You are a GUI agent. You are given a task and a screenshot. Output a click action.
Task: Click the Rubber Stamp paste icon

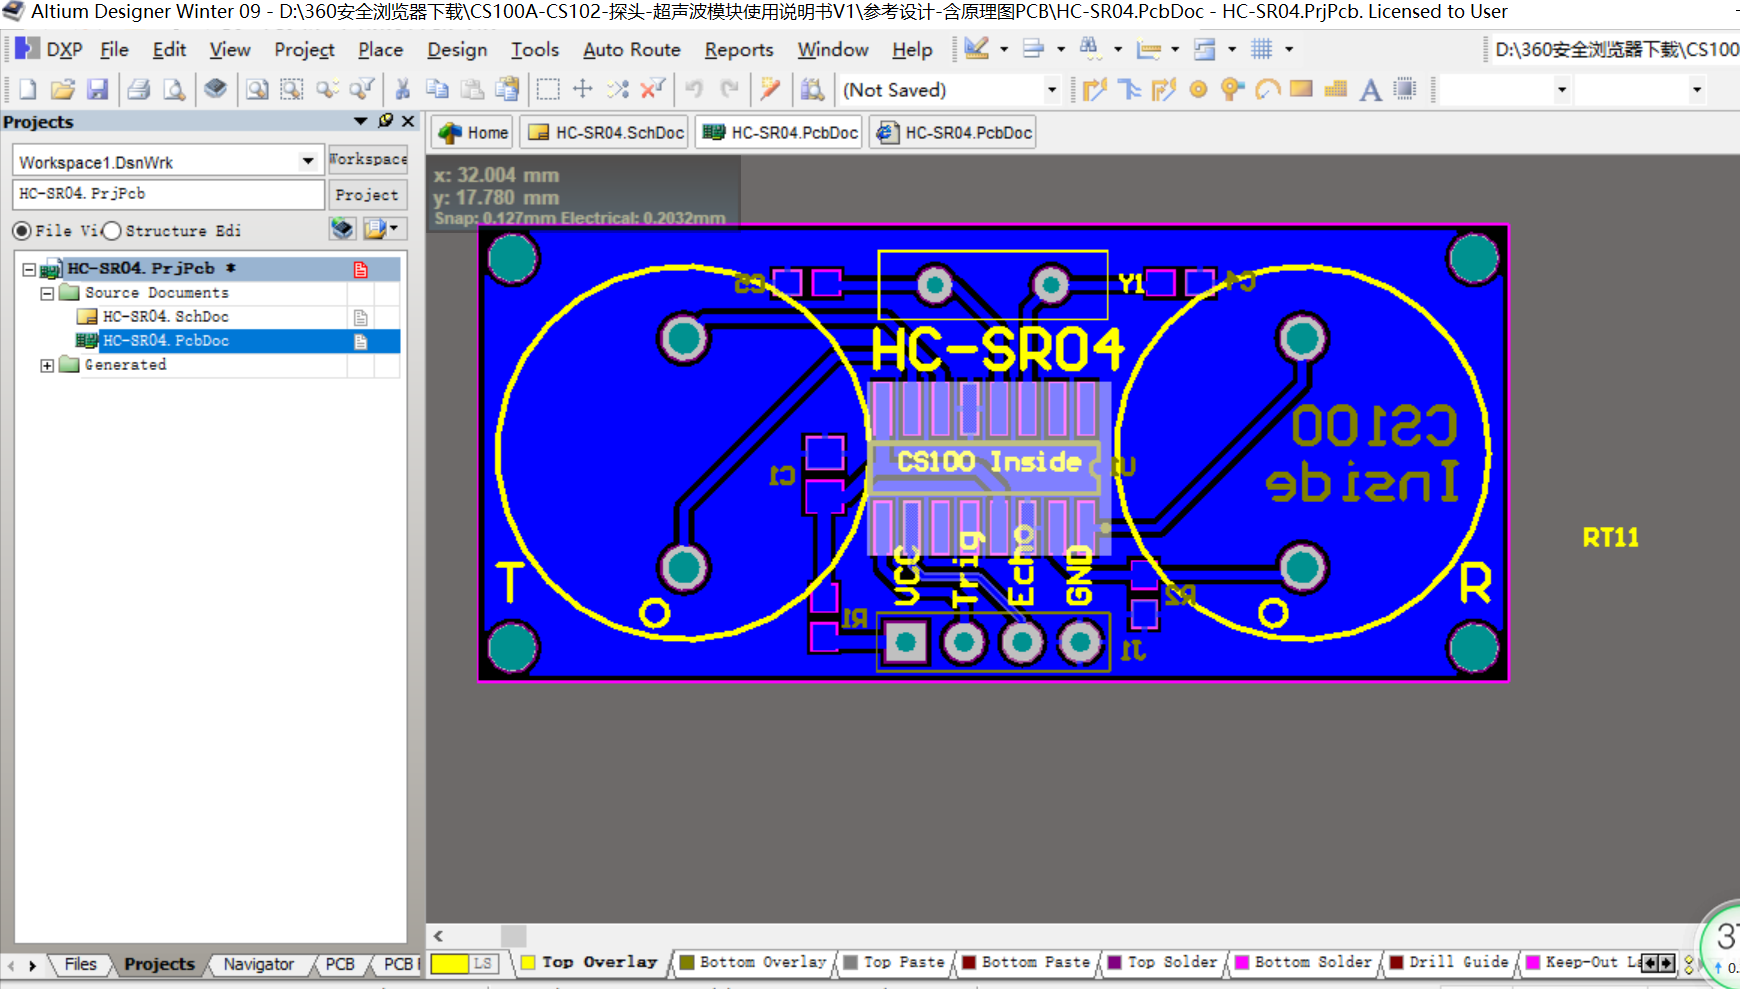click(x=508, y=90)
